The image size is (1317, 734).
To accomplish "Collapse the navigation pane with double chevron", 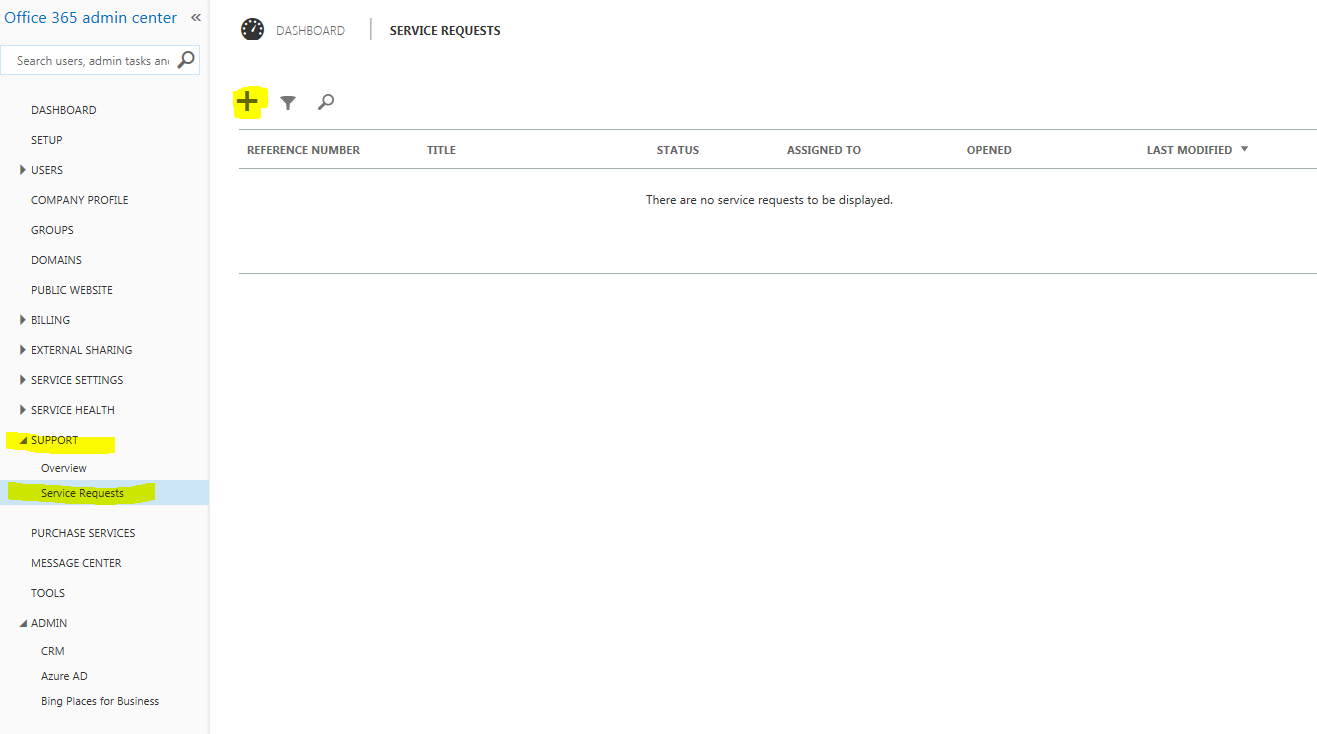I will click(196, 18).
